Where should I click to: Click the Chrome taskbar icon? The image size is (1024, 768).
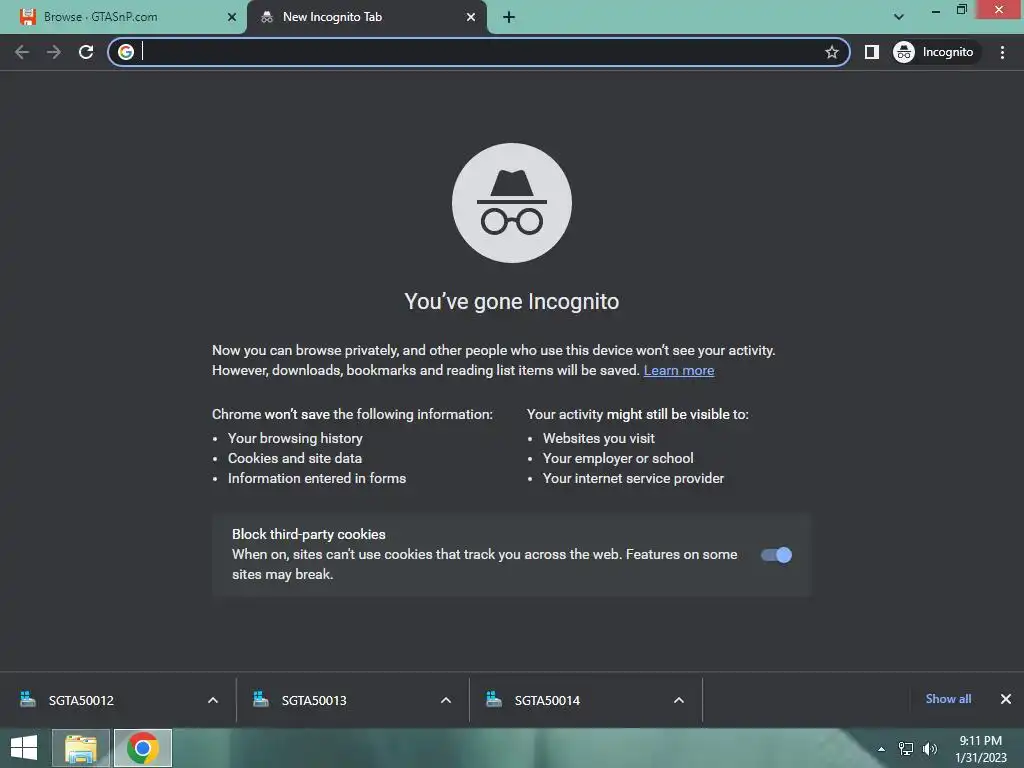(x=143, y=748)
